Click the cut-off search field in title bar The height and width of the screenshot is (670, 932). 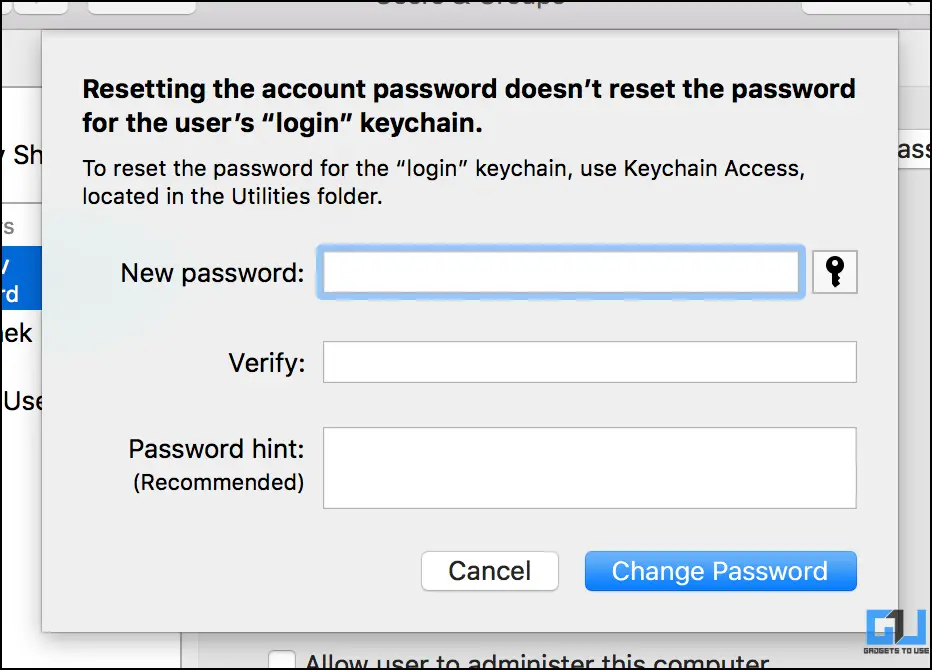[866, 6]
